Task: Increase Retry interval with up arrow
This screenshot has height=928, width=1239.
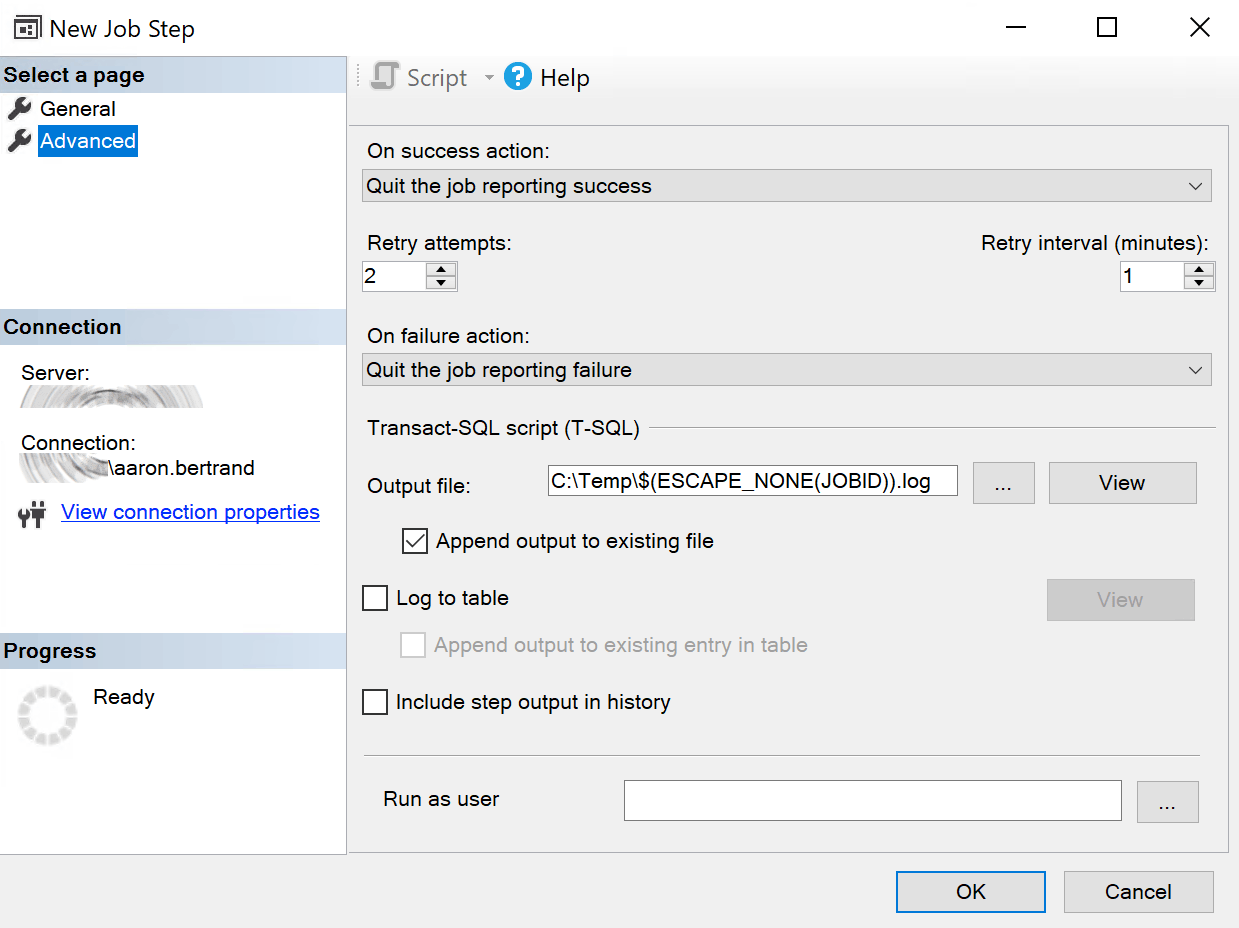Action: coord(1199,270)
